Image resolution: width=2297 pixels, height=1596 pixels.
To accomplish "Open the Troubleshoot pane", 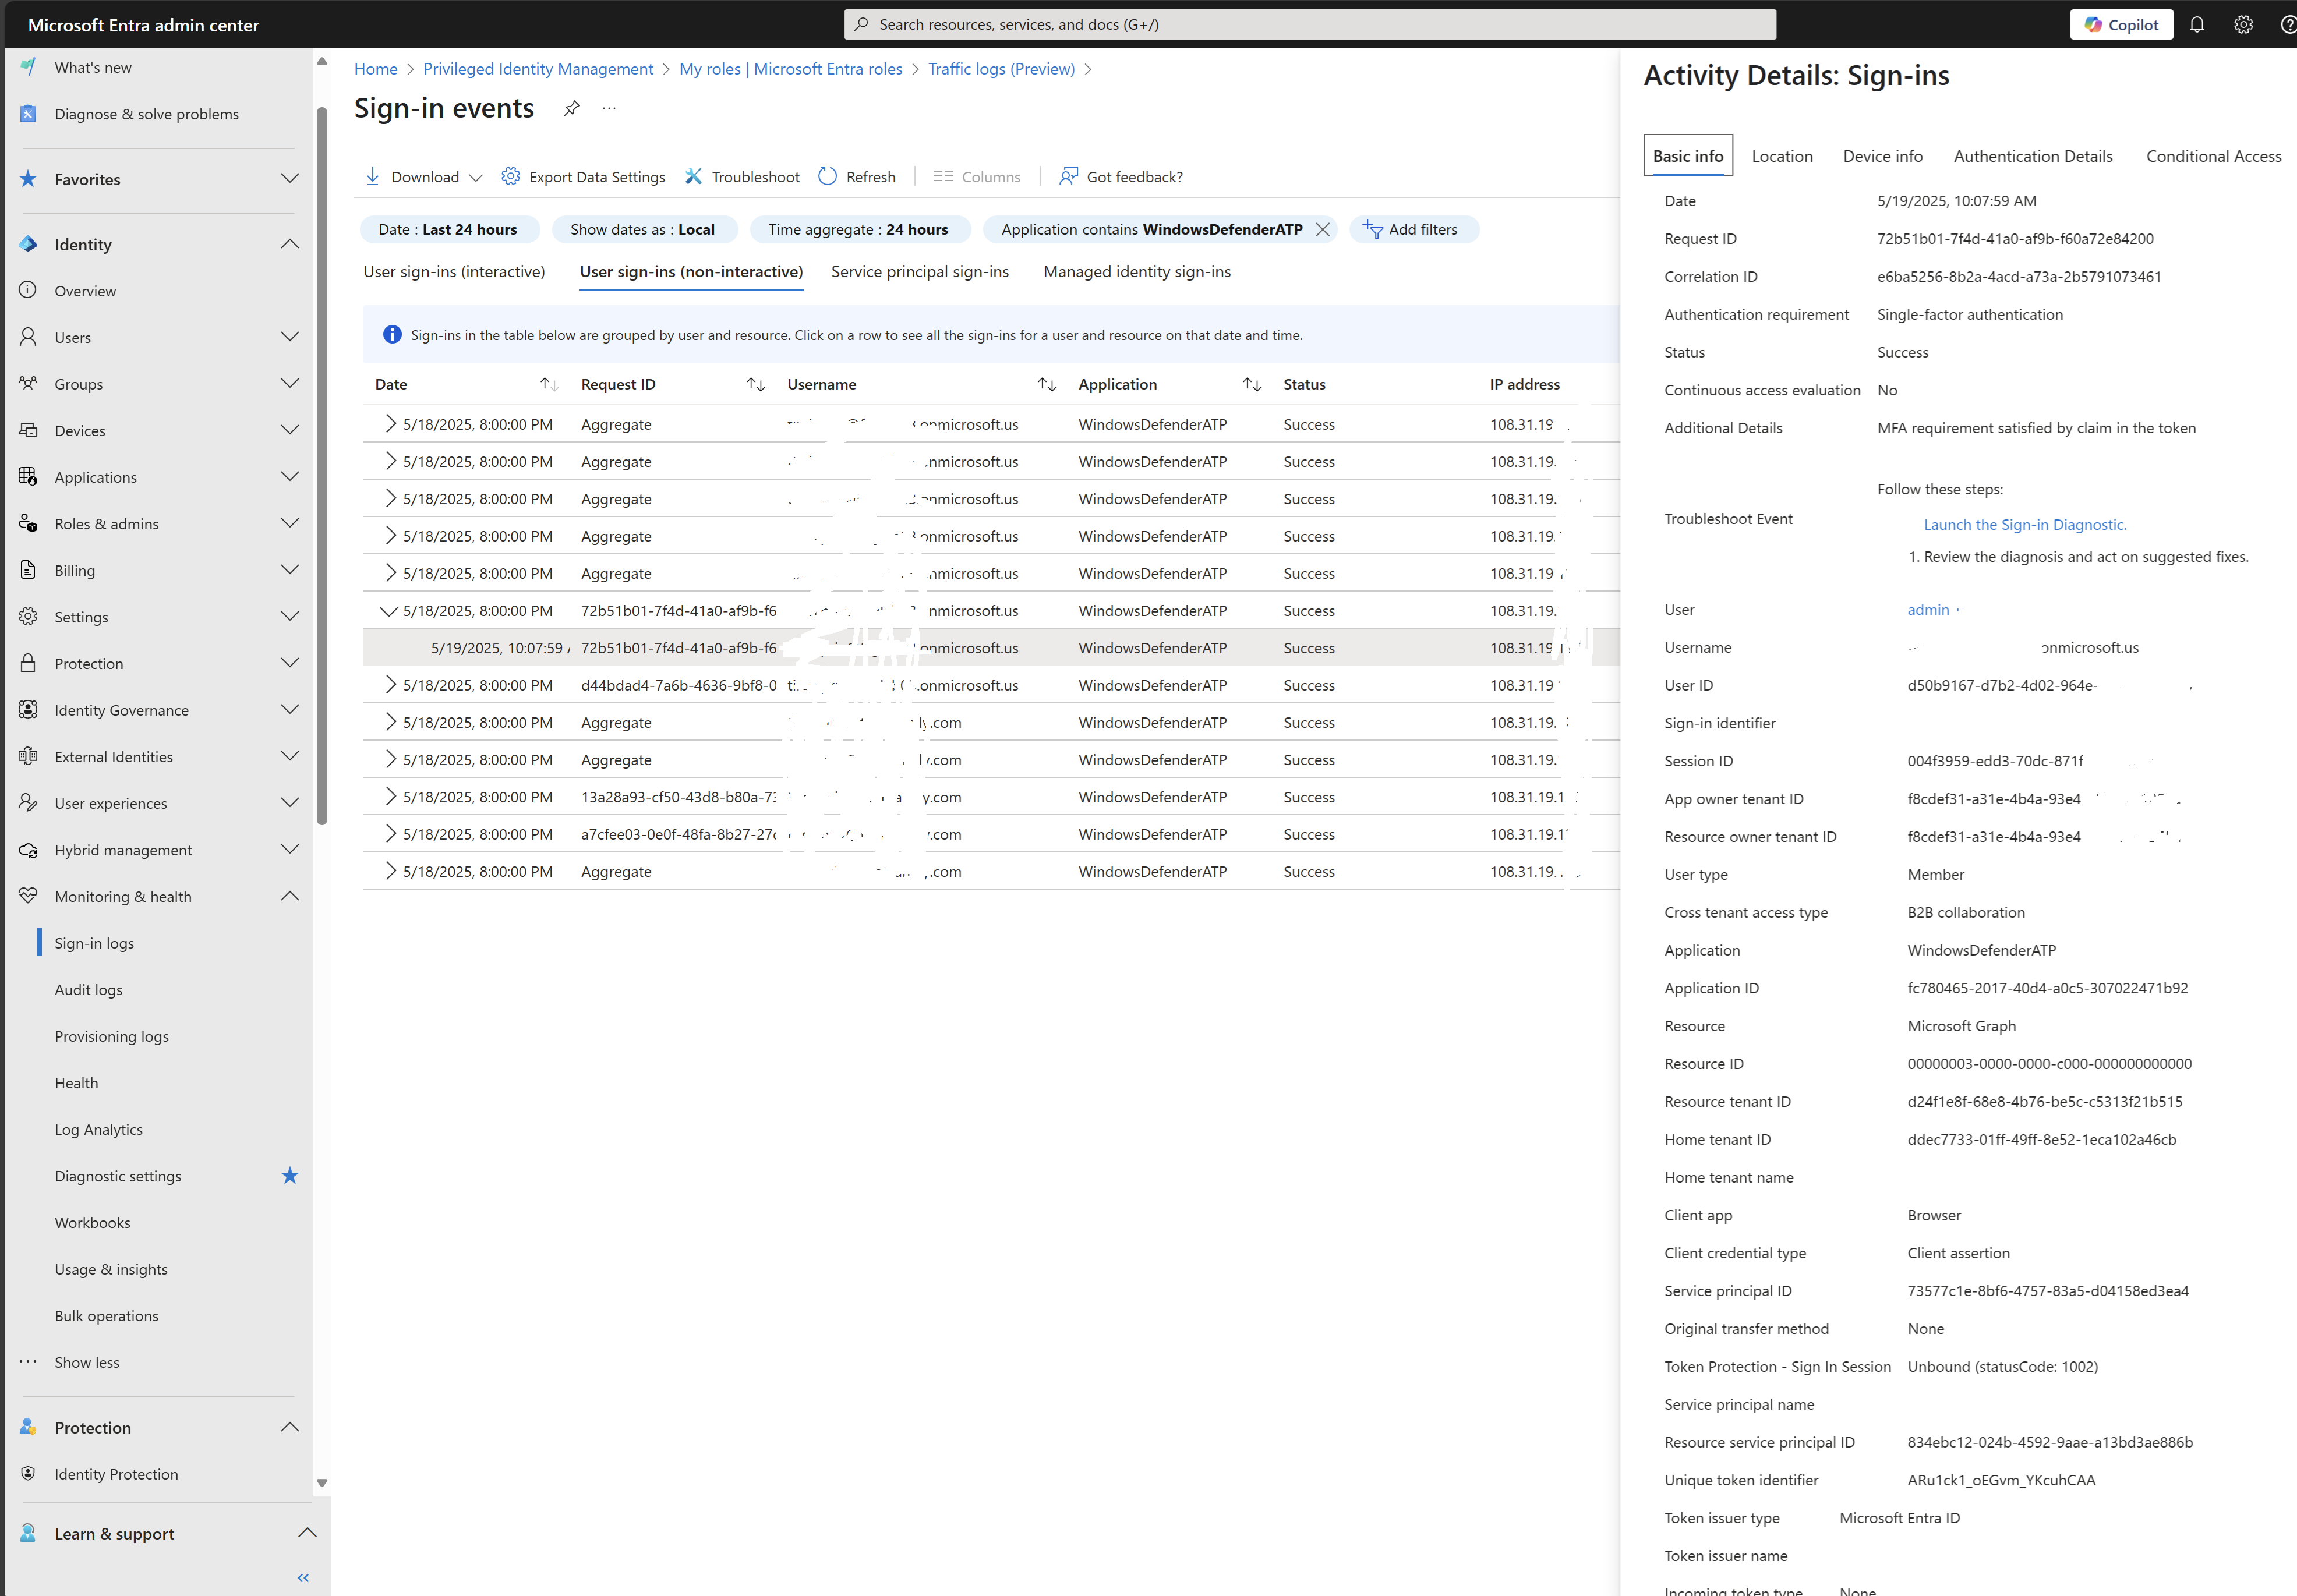I will [742, 176].
